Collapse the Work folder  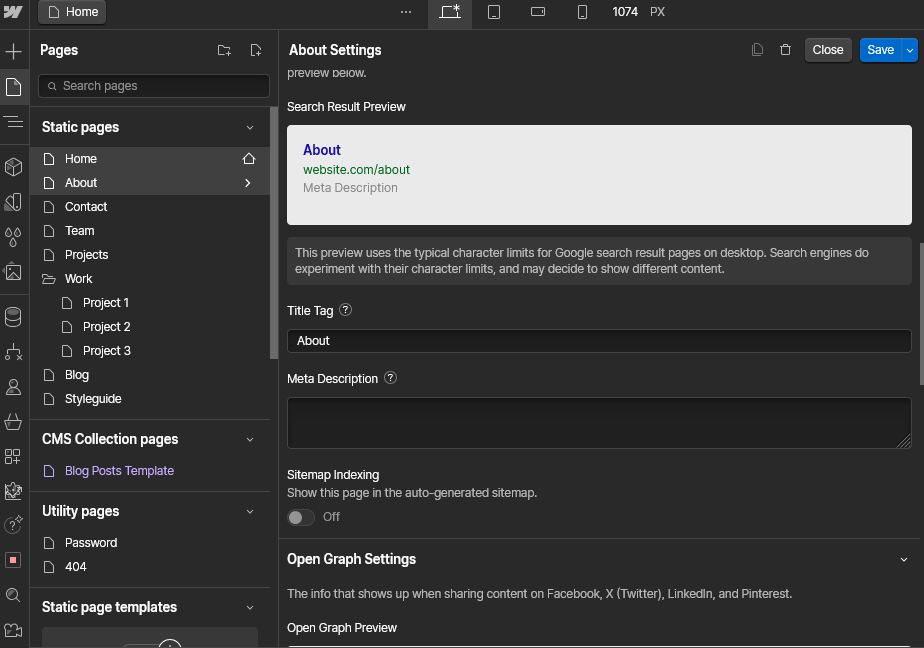(x=49, y=279)
